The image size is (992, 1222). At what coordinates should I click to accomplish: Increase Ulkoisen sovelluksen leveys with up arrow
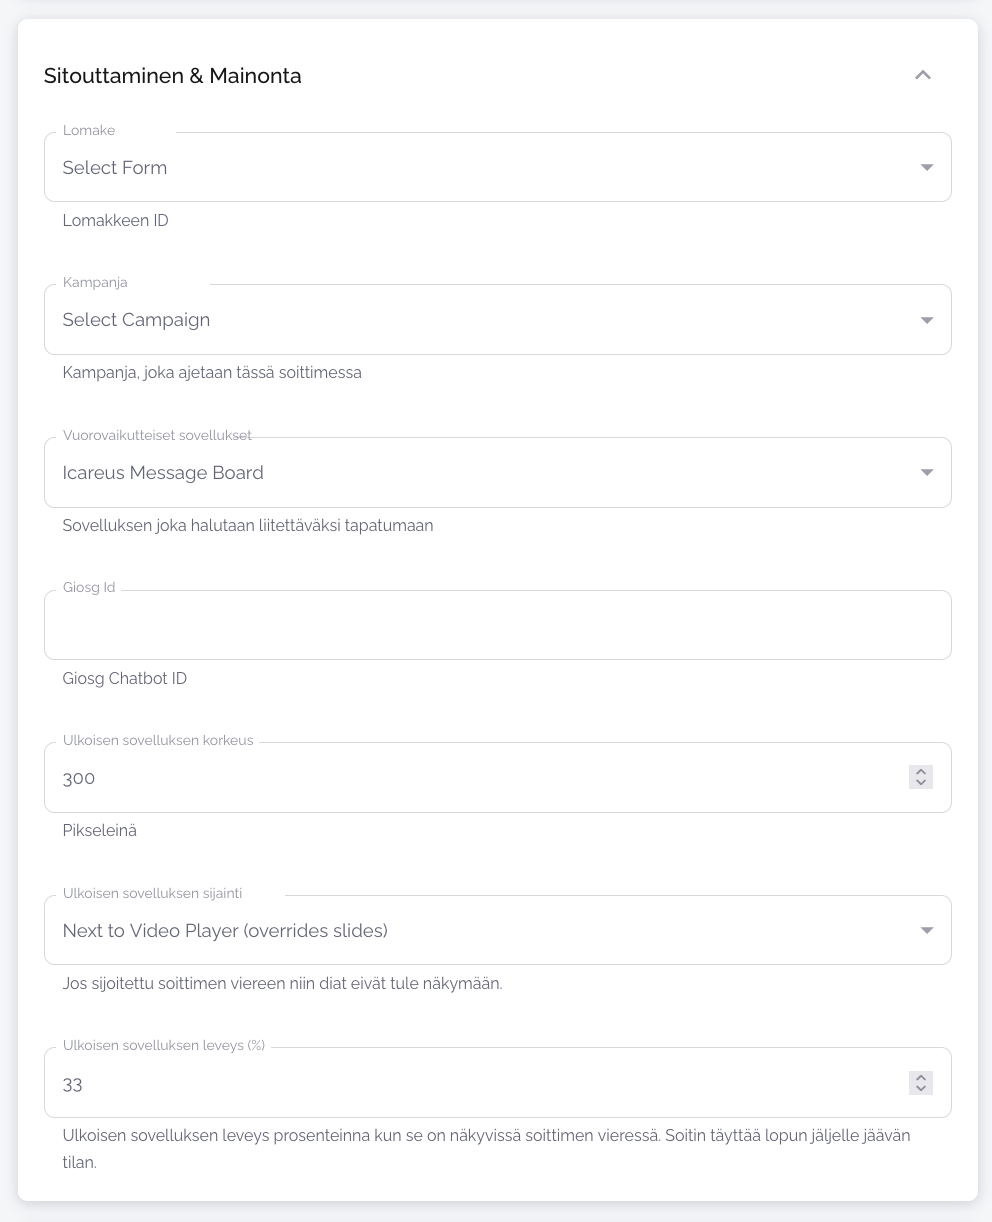pyautogui.click(x=921, y=1078)
